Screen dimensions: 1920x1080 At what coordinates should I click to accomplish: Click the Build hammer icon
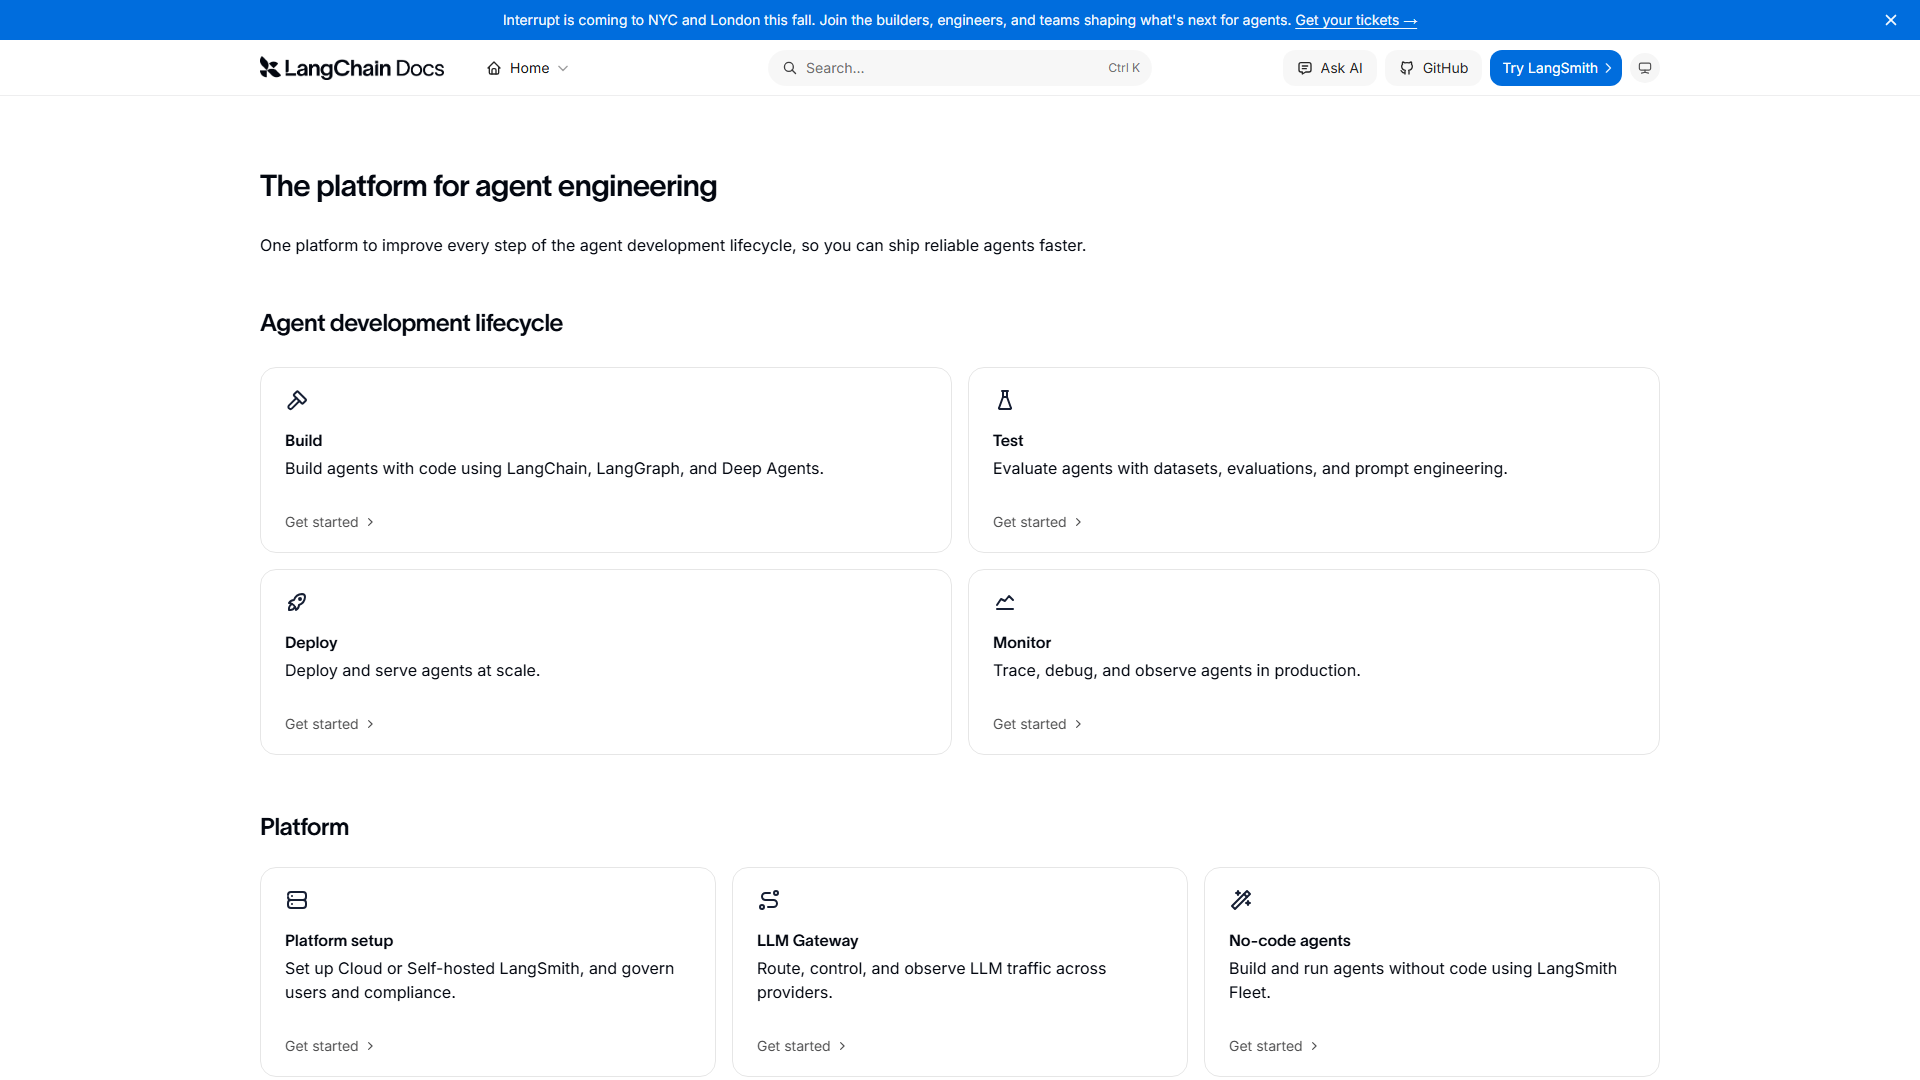(x=297, y=400)
